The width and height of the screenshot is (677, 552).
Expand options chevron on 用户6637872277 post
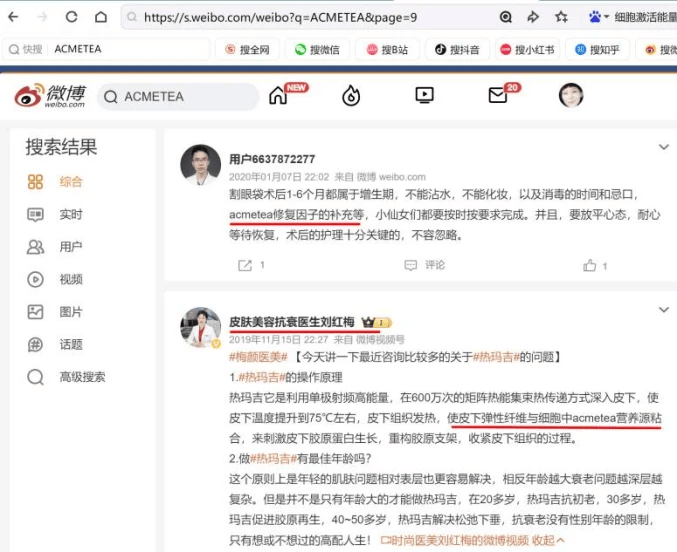tap(664, 147)
